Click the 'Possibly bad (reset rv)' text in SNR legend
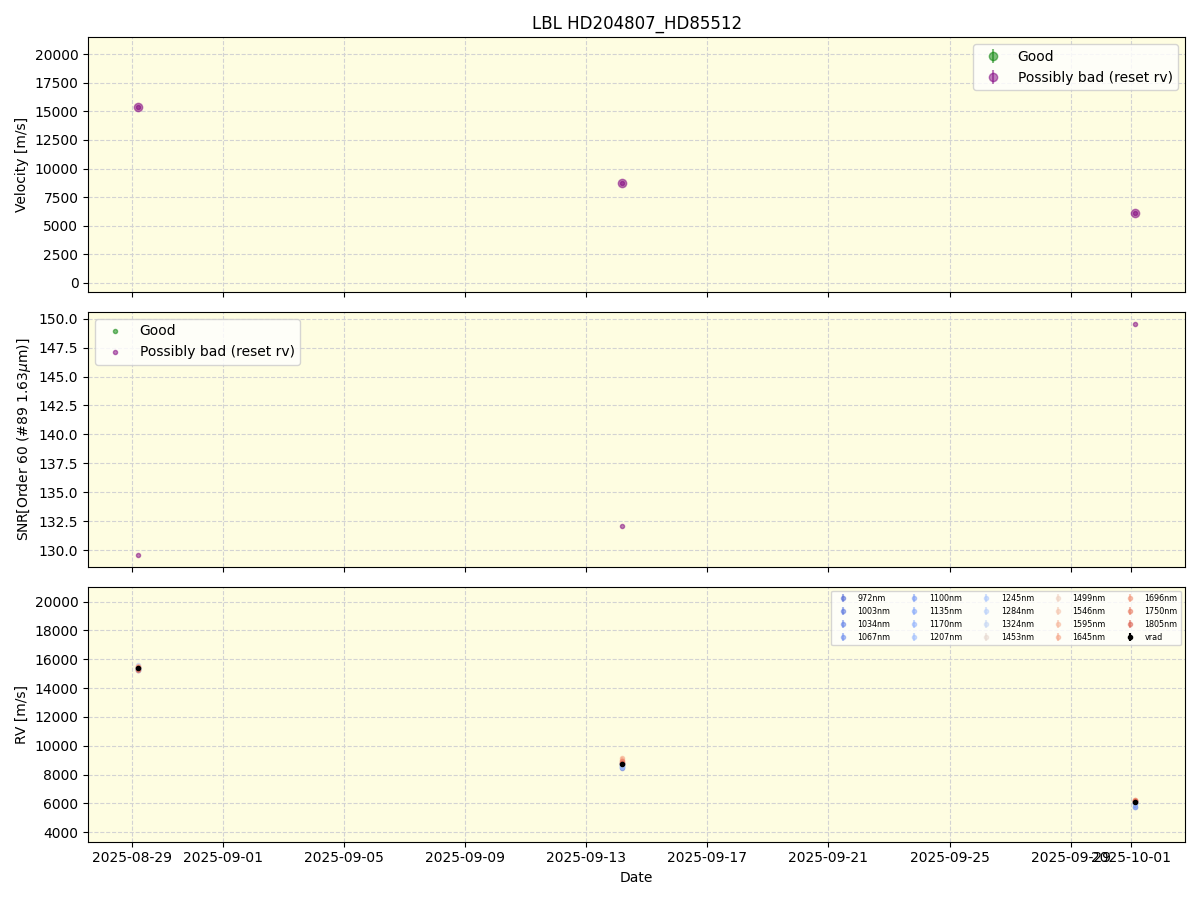 point(217,351)
